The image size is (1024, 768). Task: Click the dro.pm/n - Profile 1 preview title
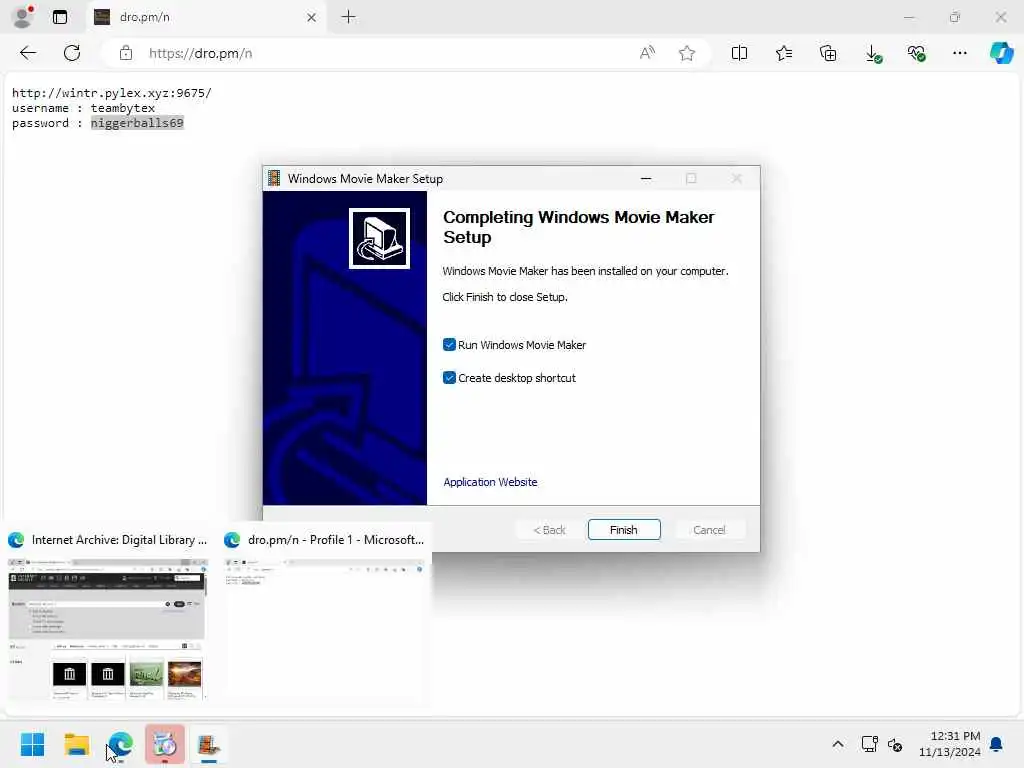pyautogui.click(x=336, y=540)
